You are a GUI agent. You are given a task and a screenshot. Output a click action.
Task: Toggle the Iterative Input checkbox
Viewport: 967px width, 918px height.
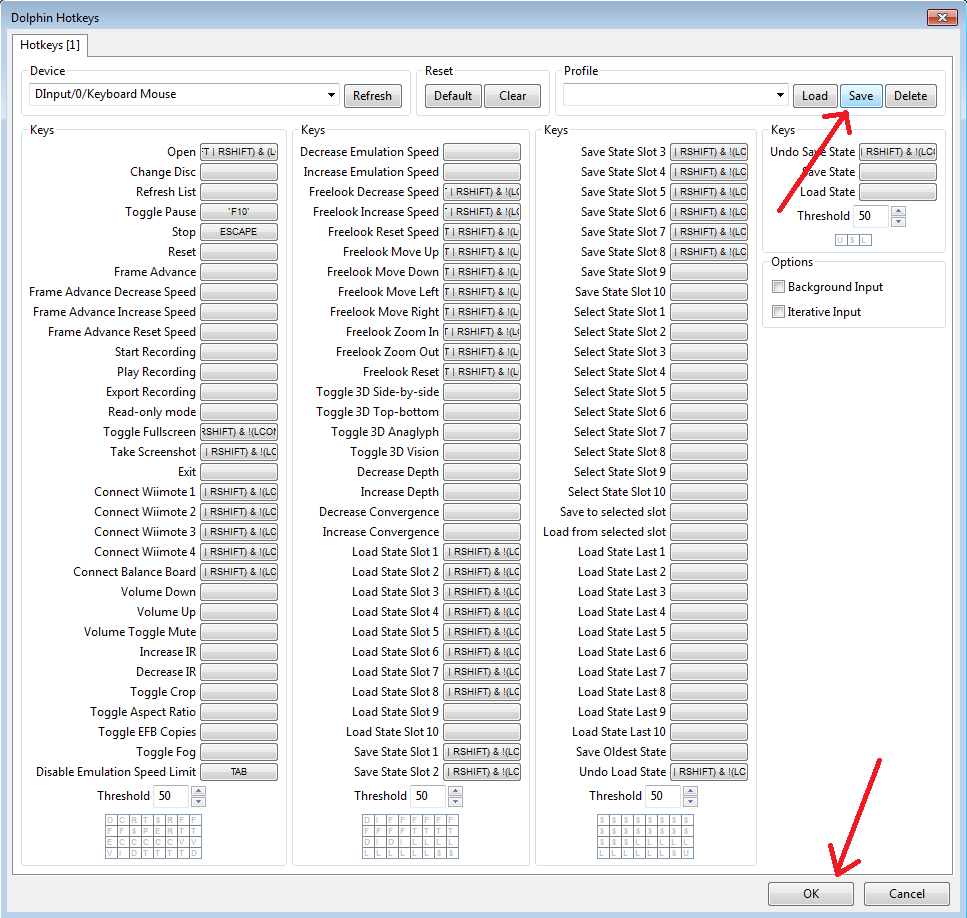pos(778,312)
